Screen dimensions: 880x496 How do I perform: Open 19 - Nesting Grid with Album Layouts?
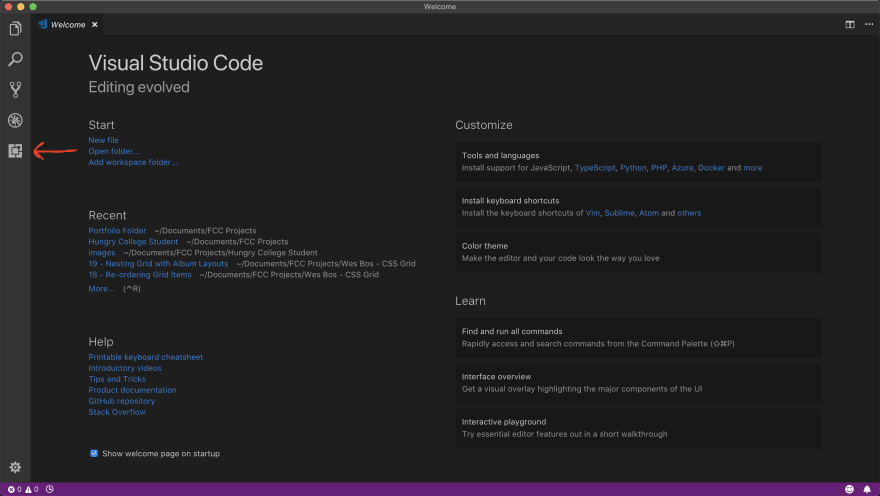pos(158,264)
